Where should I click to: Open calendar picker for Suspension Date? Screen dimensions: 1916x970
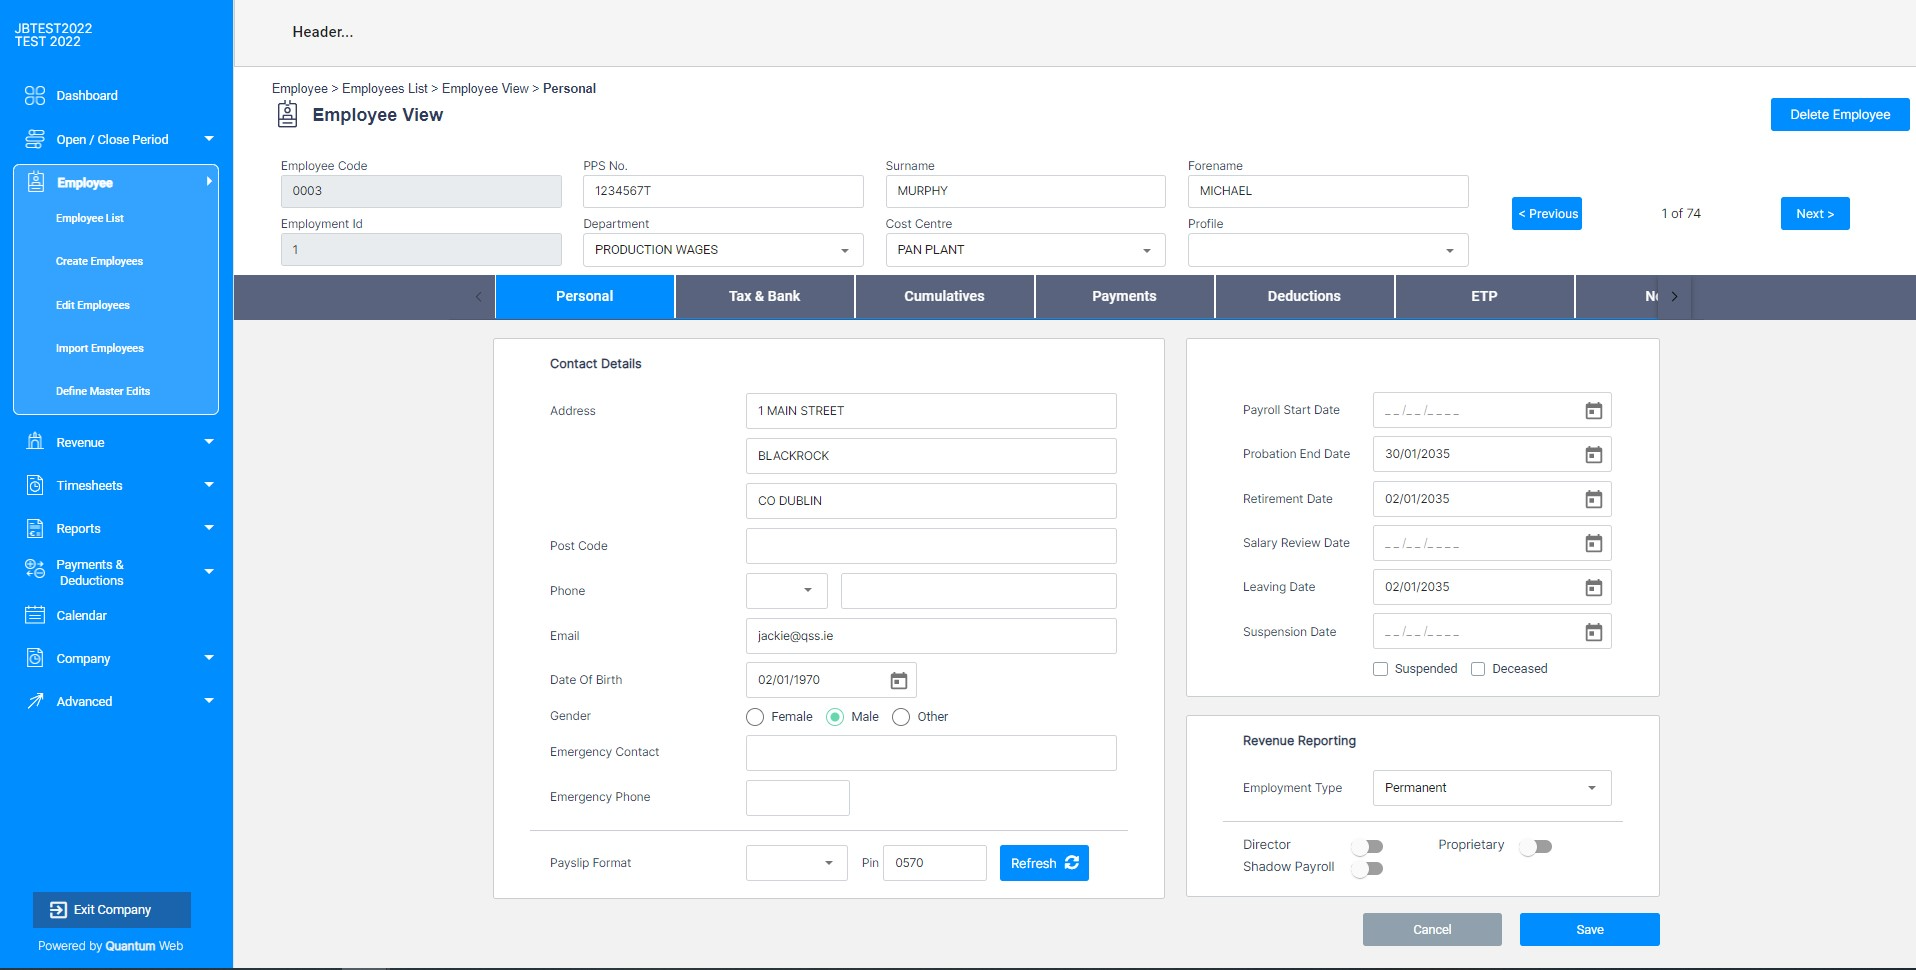[x=1594, y=632]
